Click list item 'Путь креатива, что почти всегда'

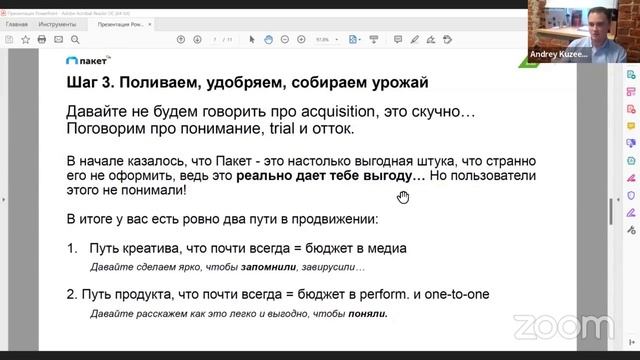click(x=248, y=248)
